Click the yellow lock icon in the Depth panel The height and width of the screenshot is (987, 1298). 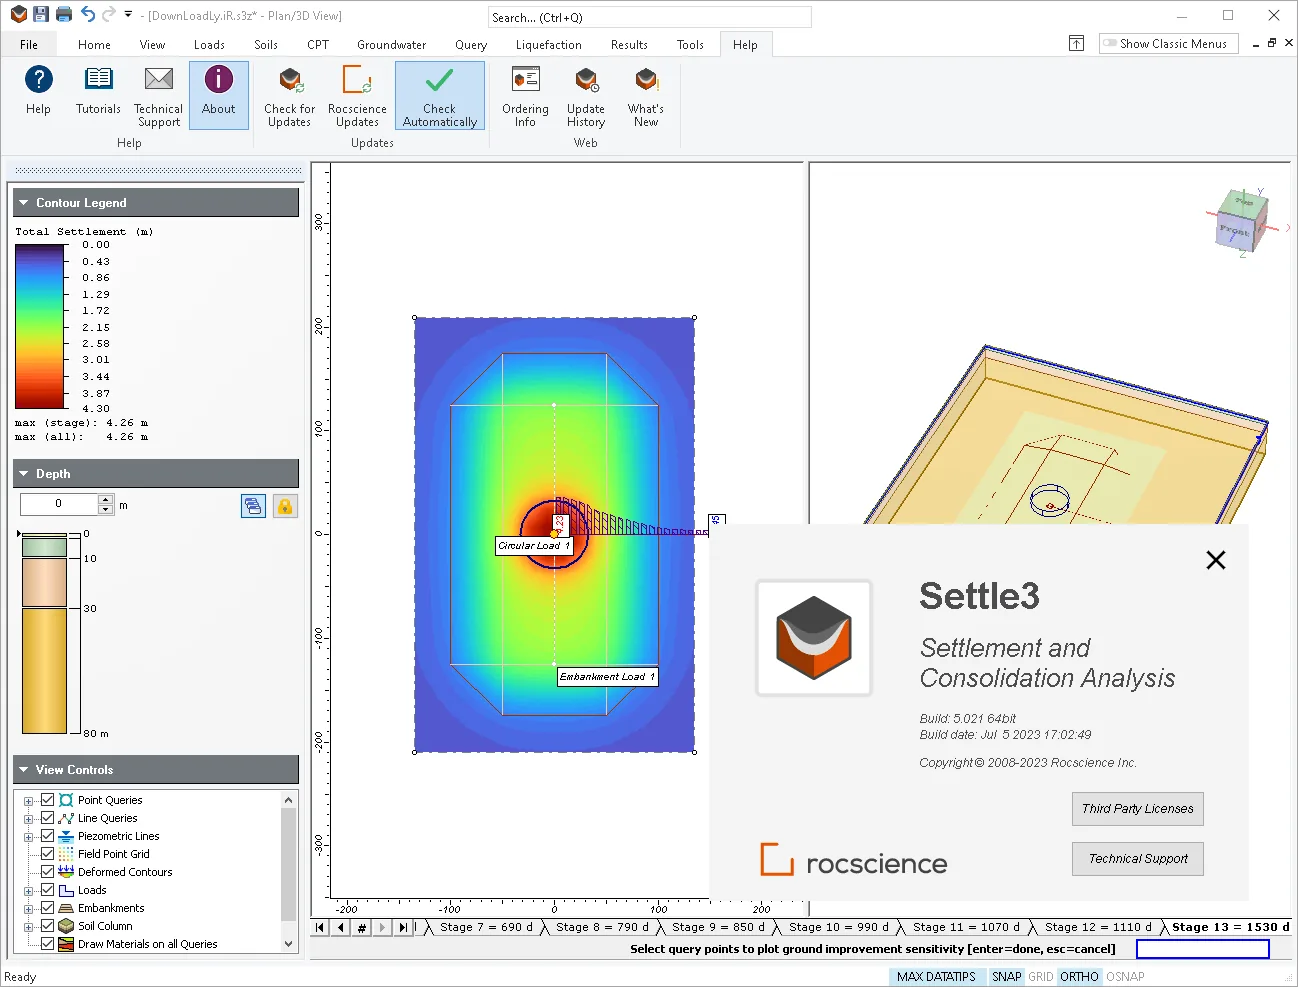285,506
